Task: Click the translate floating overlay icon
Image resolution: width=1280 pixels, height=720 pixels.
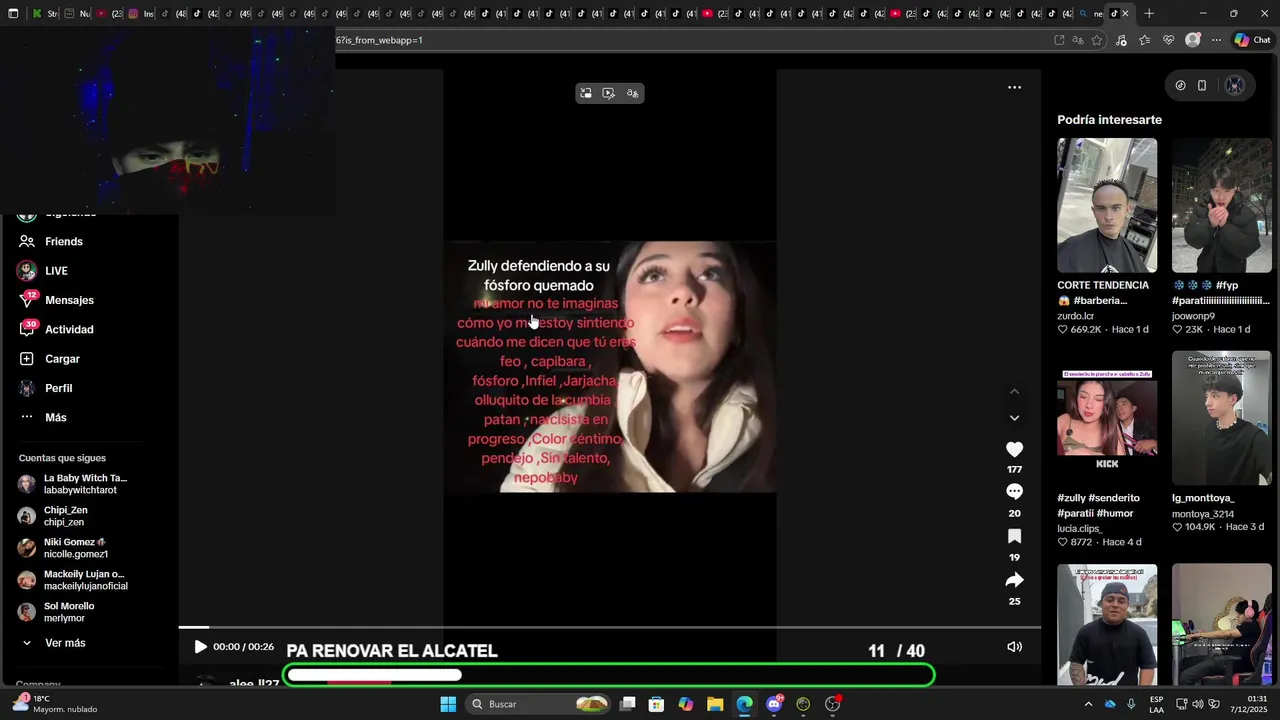Action: click(633, 93)
